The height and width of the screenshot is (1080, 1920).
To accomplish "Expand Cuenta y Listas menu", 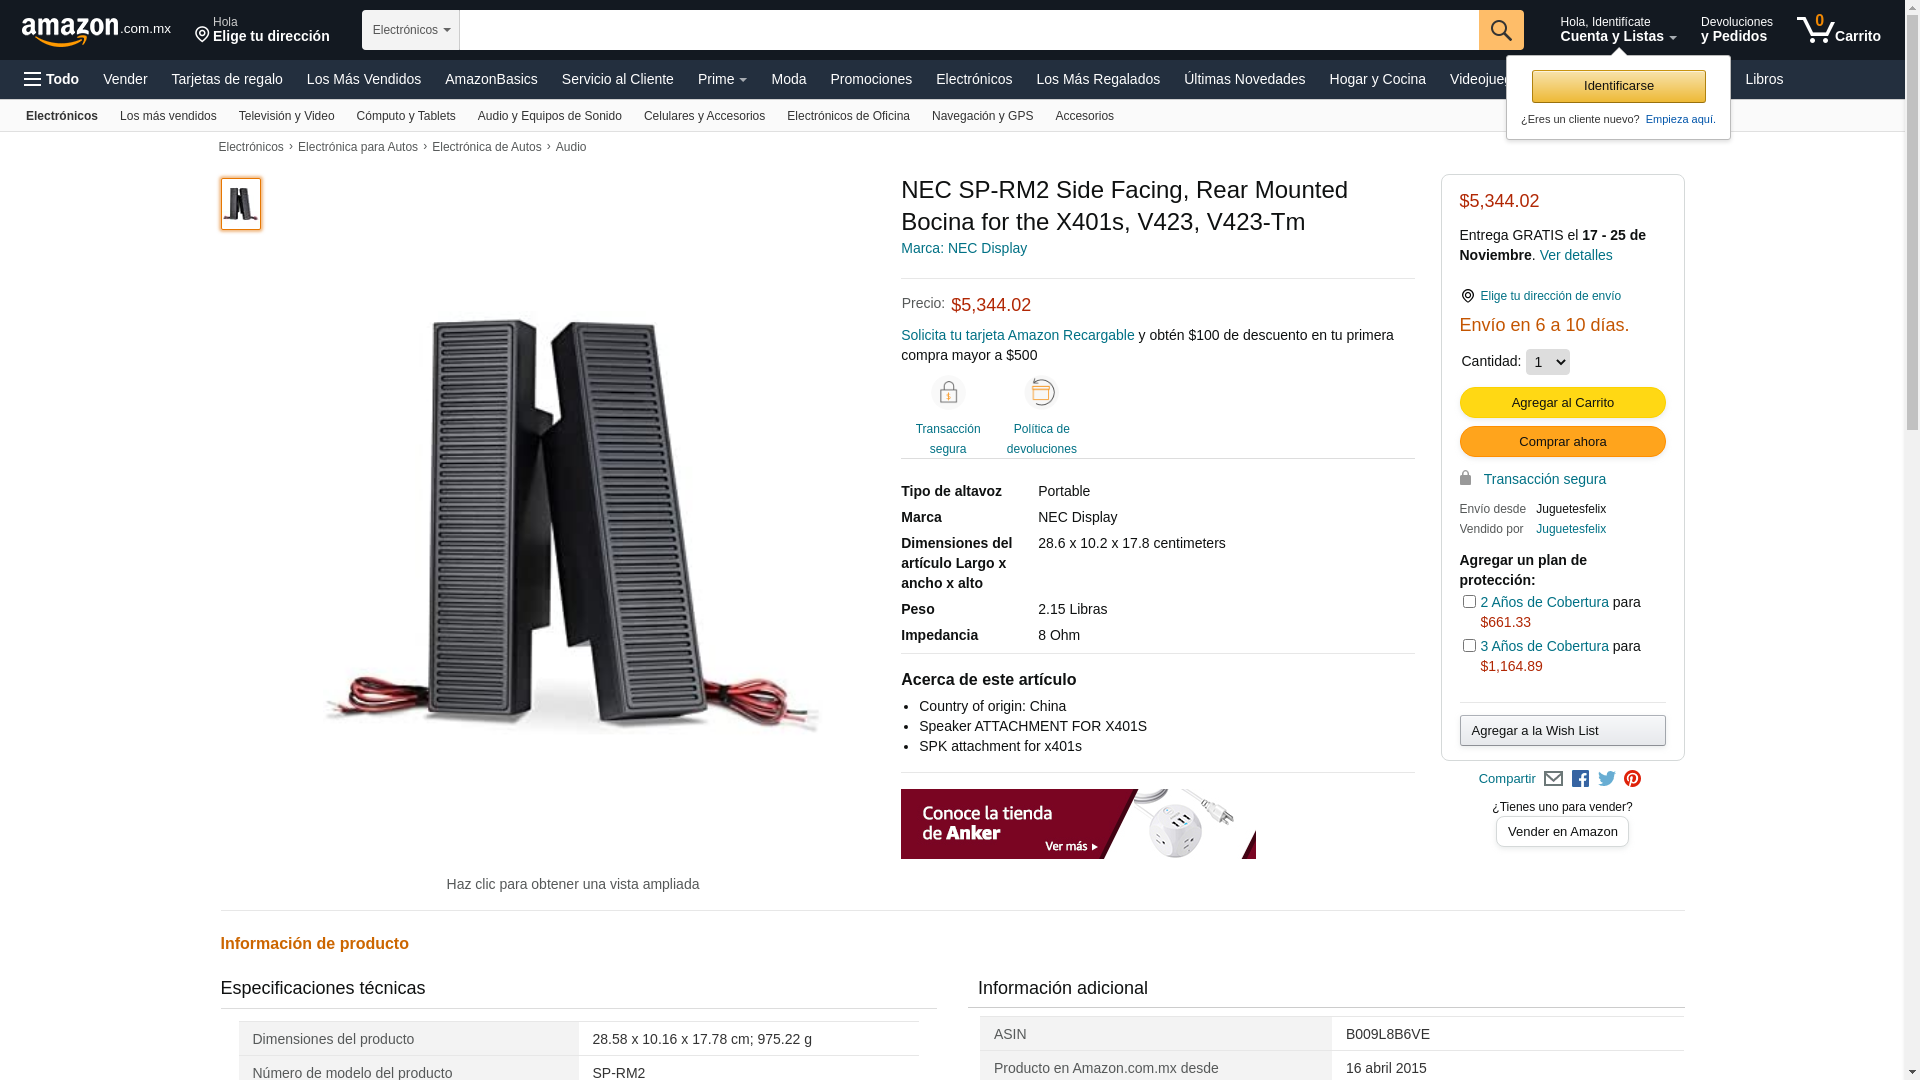I will pos(1618,30).
